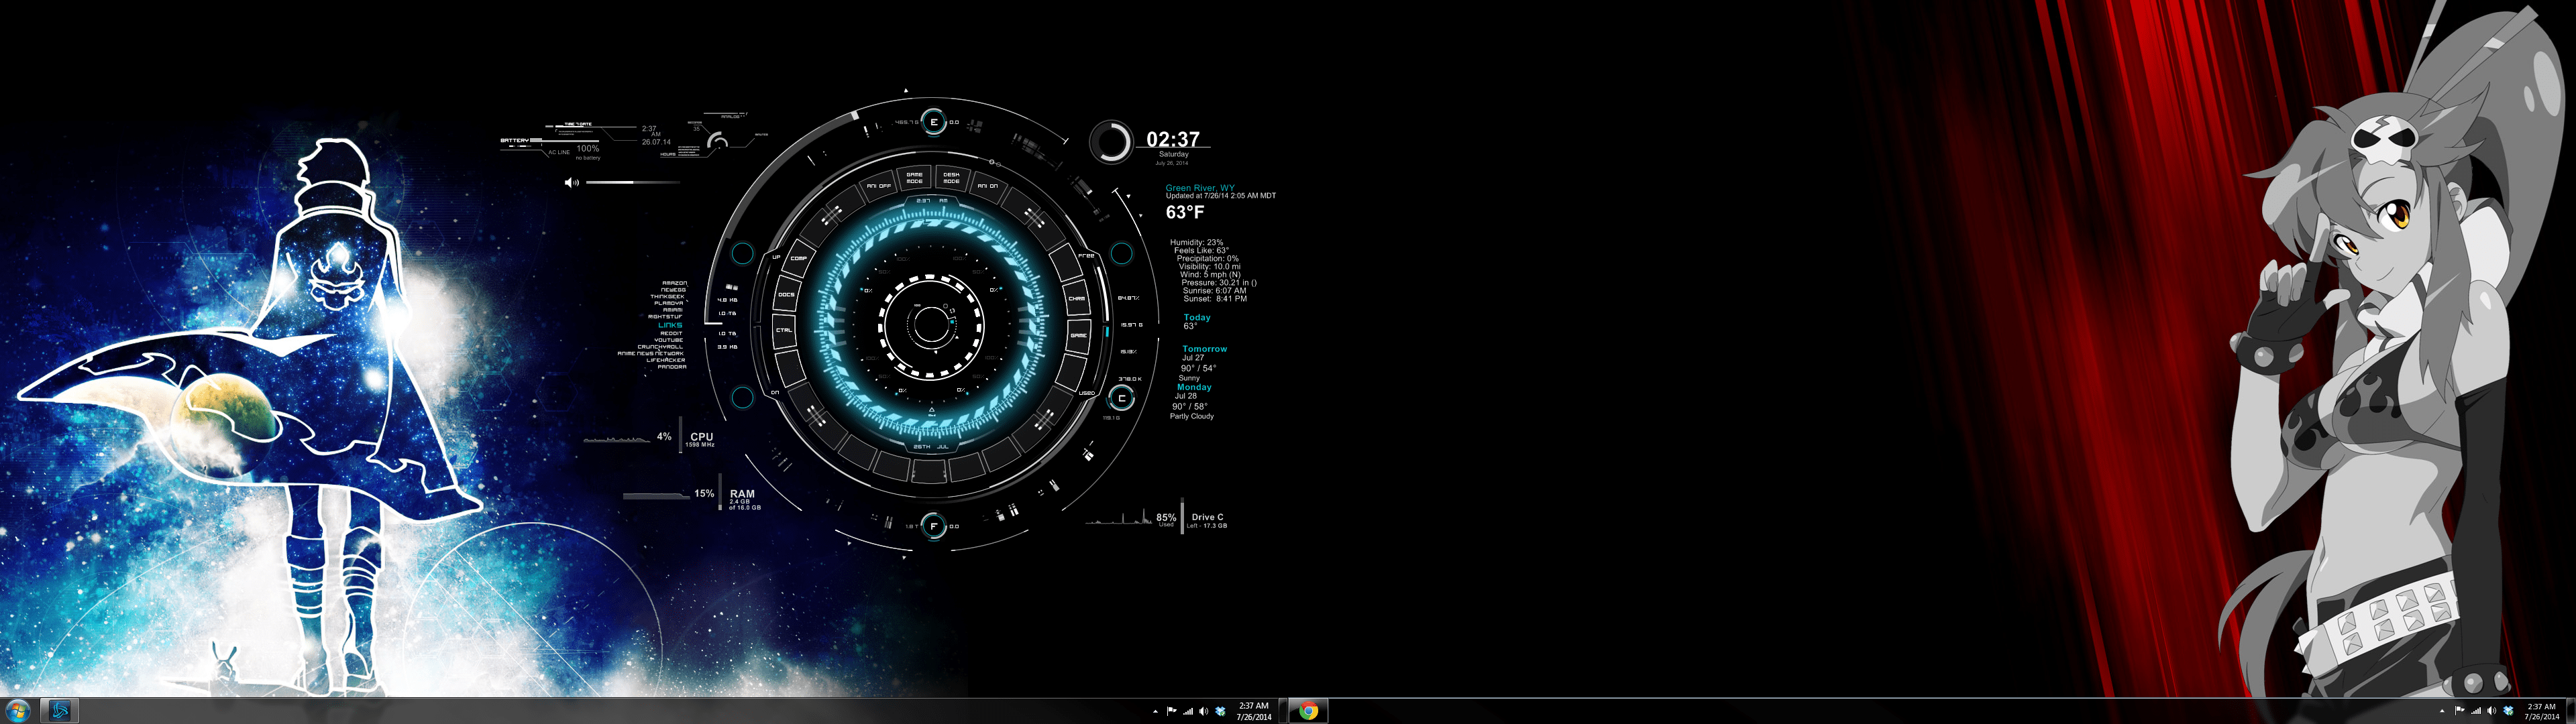The image size is (2576, 724).
Task: Open the Crunchyroll link
Action: click(661, 347)
